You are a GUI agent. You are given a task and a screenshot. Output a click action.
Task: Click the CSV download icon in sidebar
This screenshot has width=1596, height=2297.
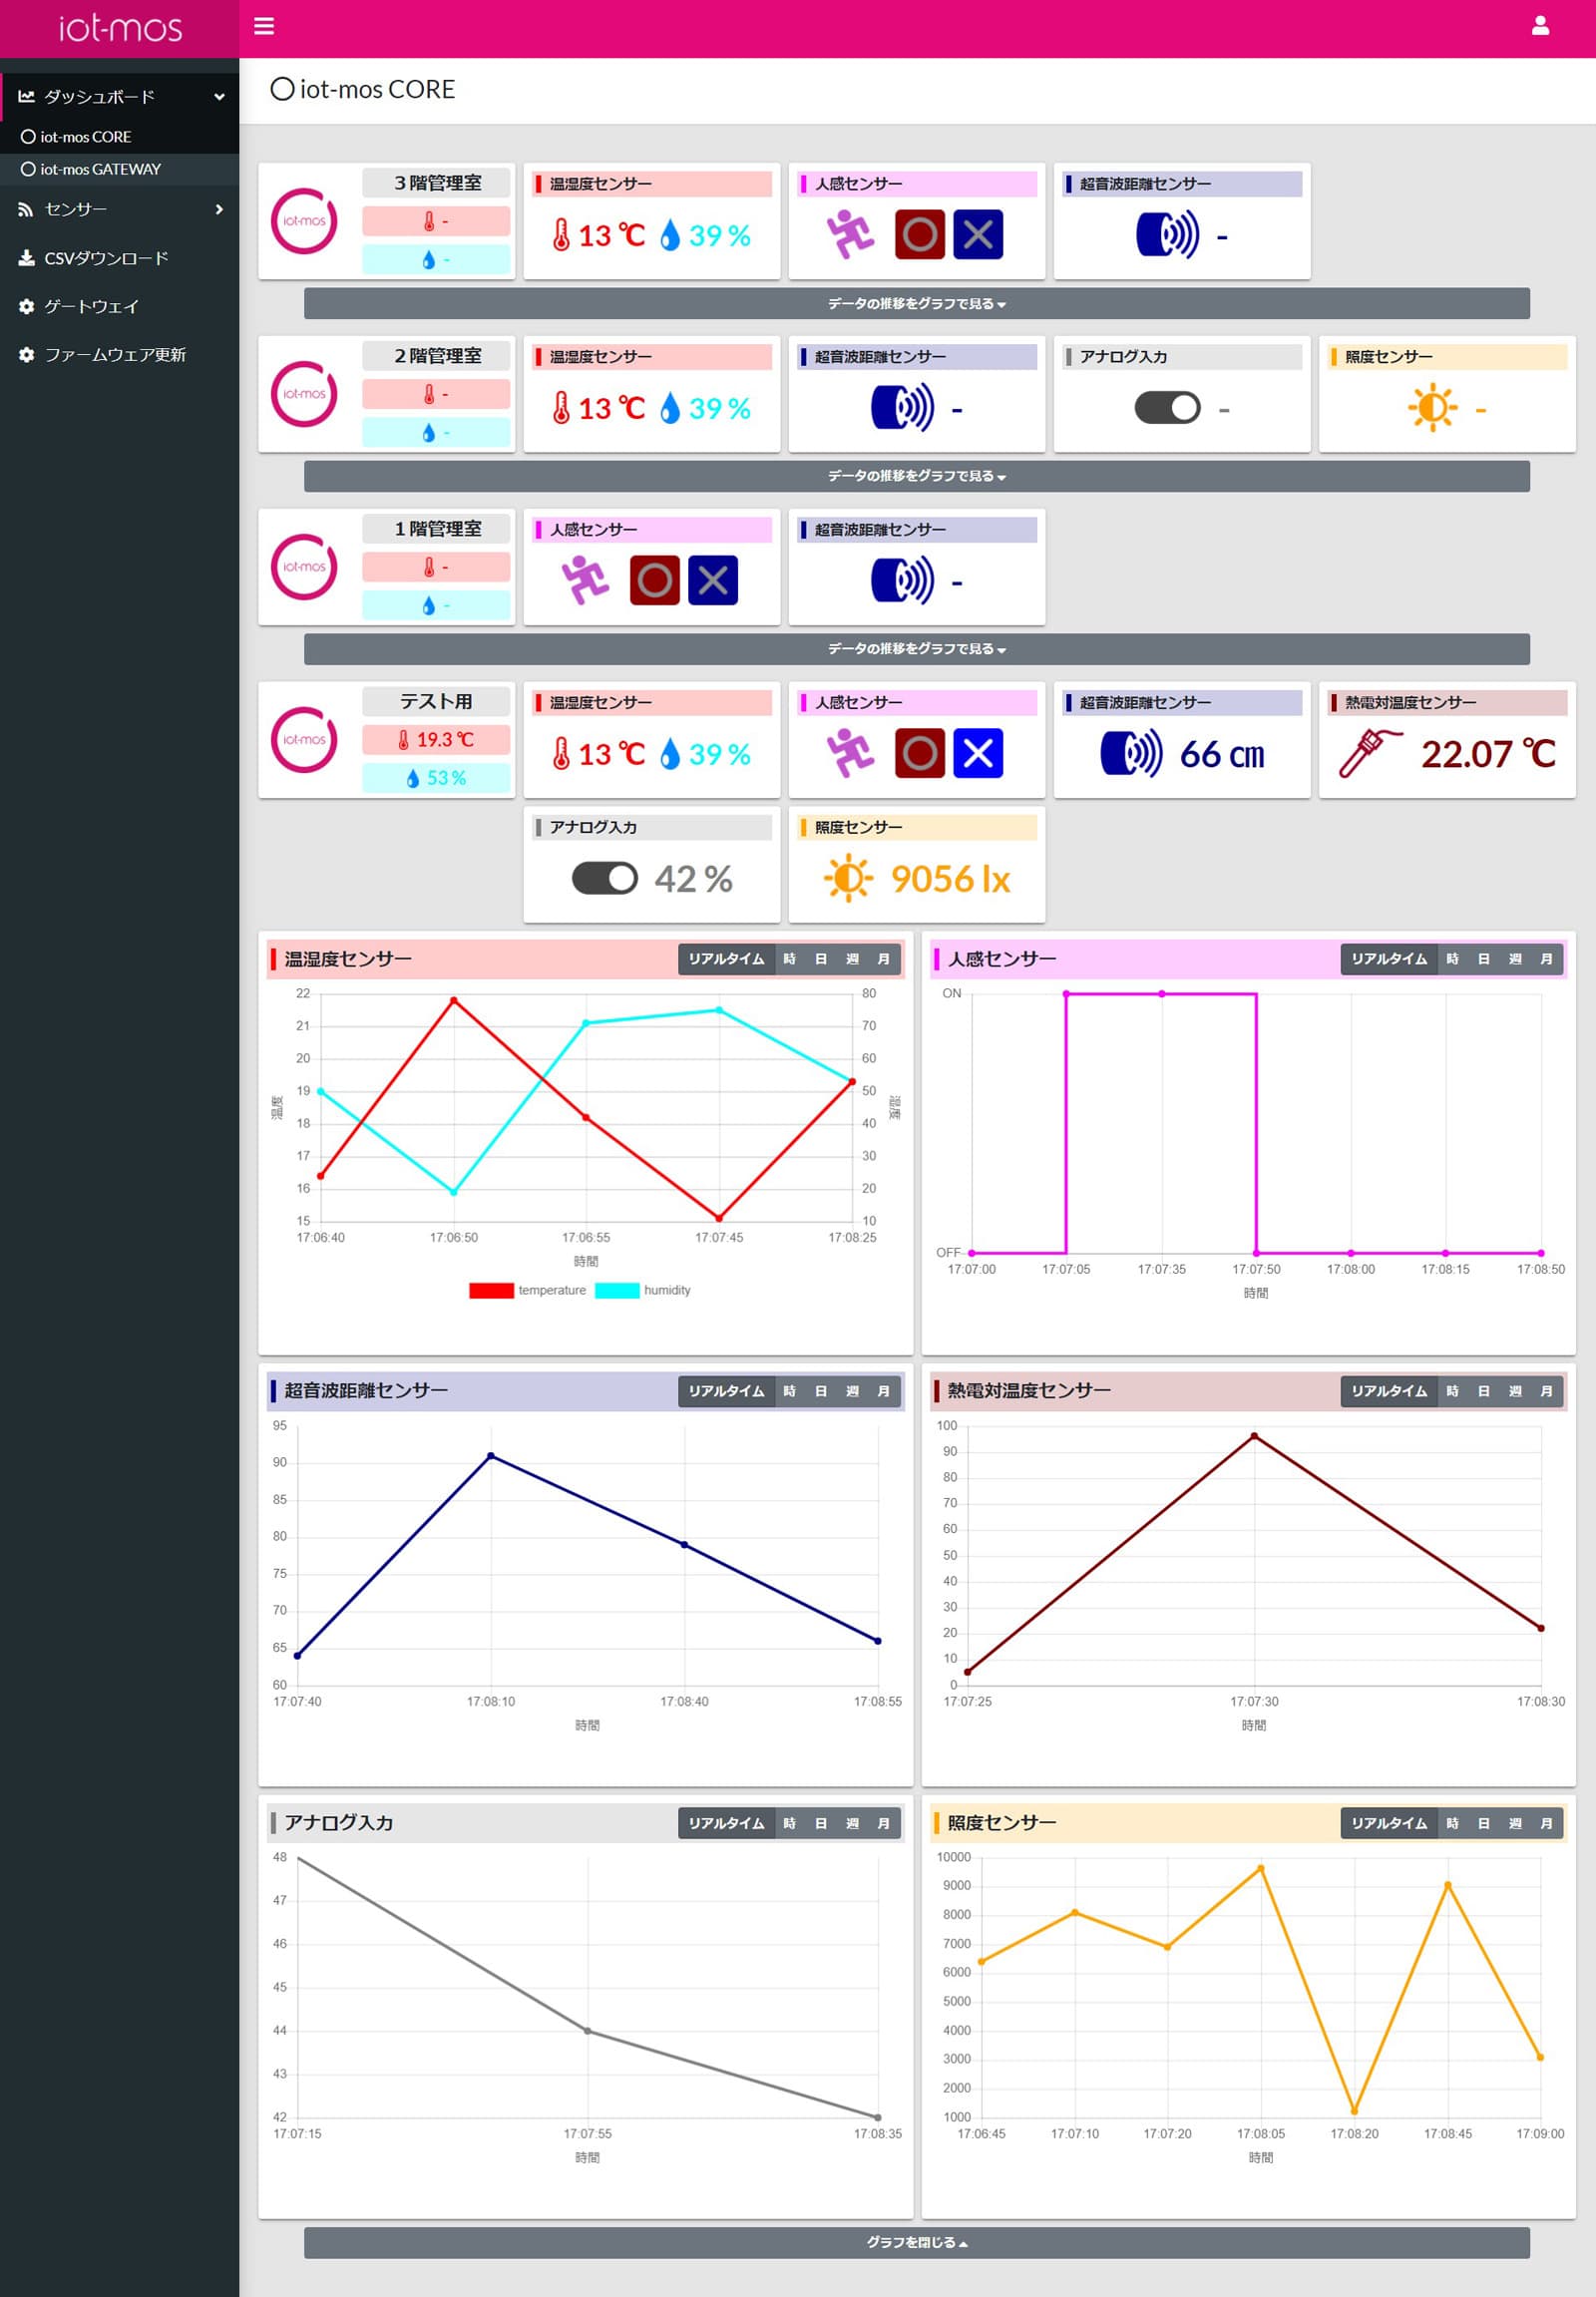point(27,258)
